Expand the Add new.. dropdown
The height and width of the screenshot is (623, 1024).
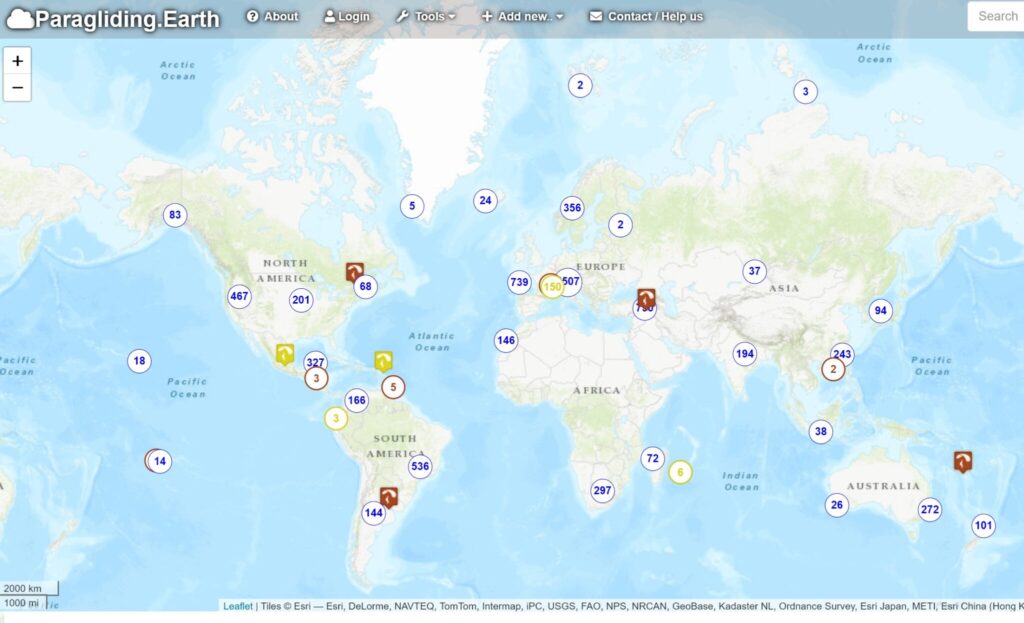[522, 16]
